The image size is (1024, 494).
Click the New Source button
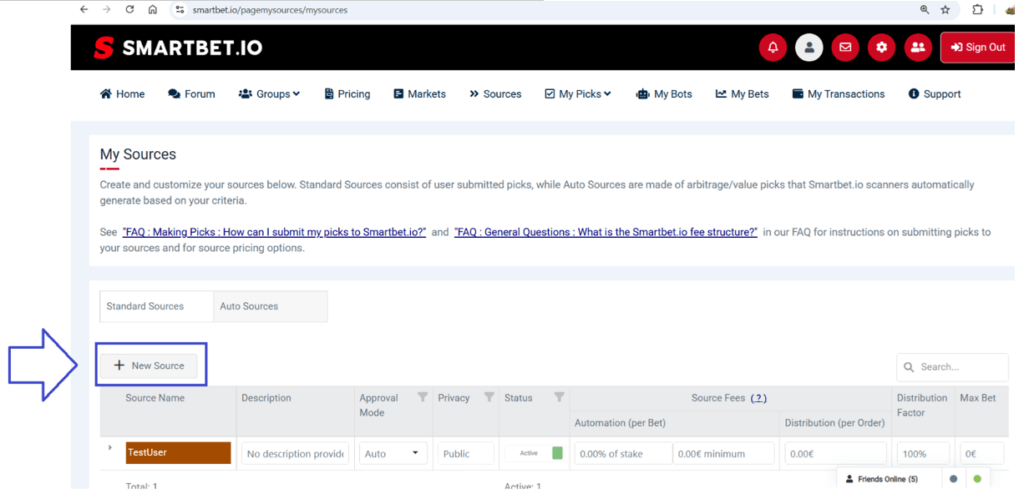tap(150, 366)
